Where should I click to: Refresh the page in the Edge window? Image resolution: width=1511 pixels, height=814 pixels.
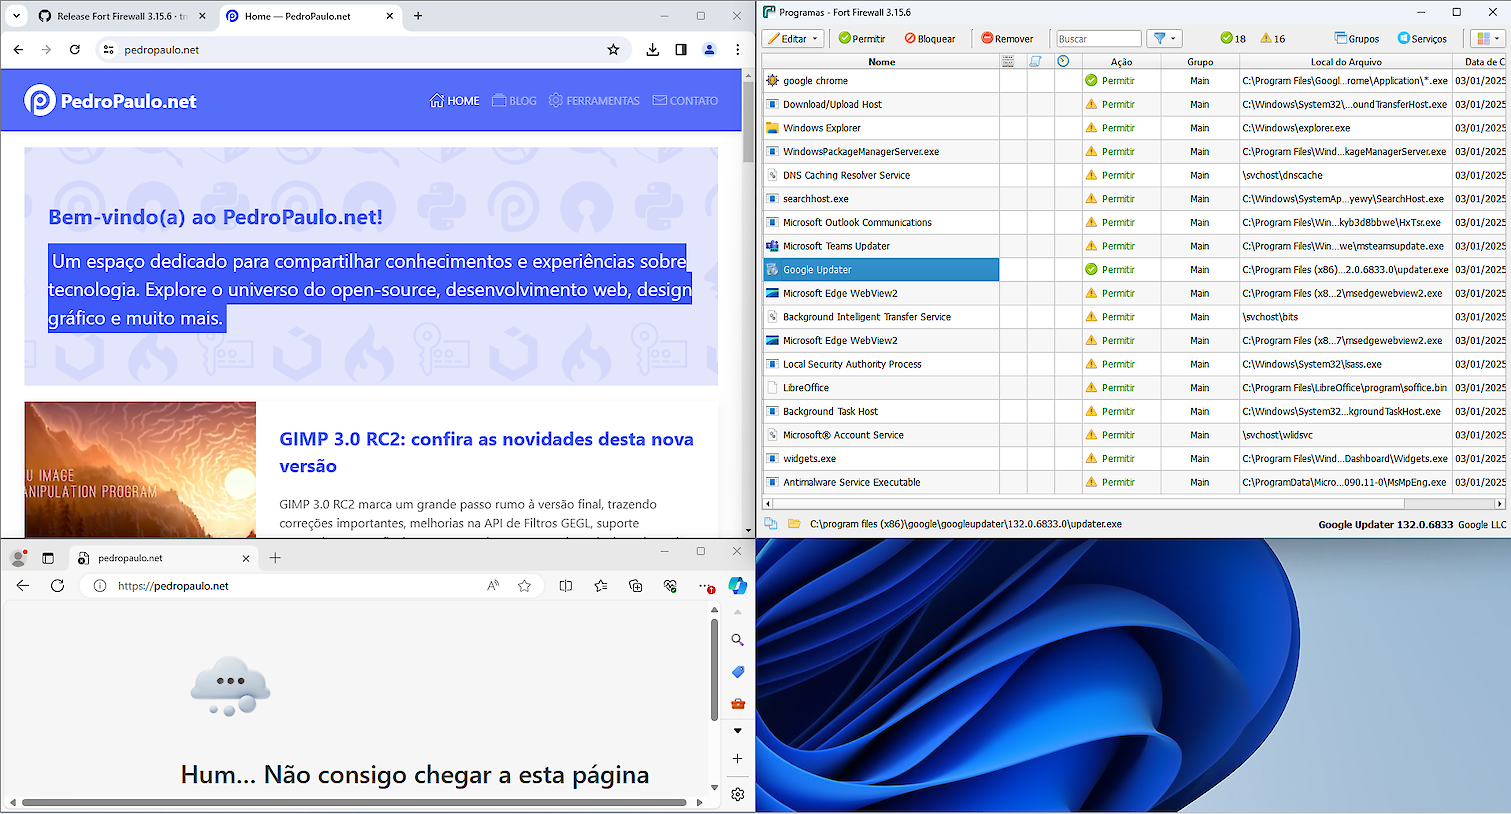pos(57,586)
